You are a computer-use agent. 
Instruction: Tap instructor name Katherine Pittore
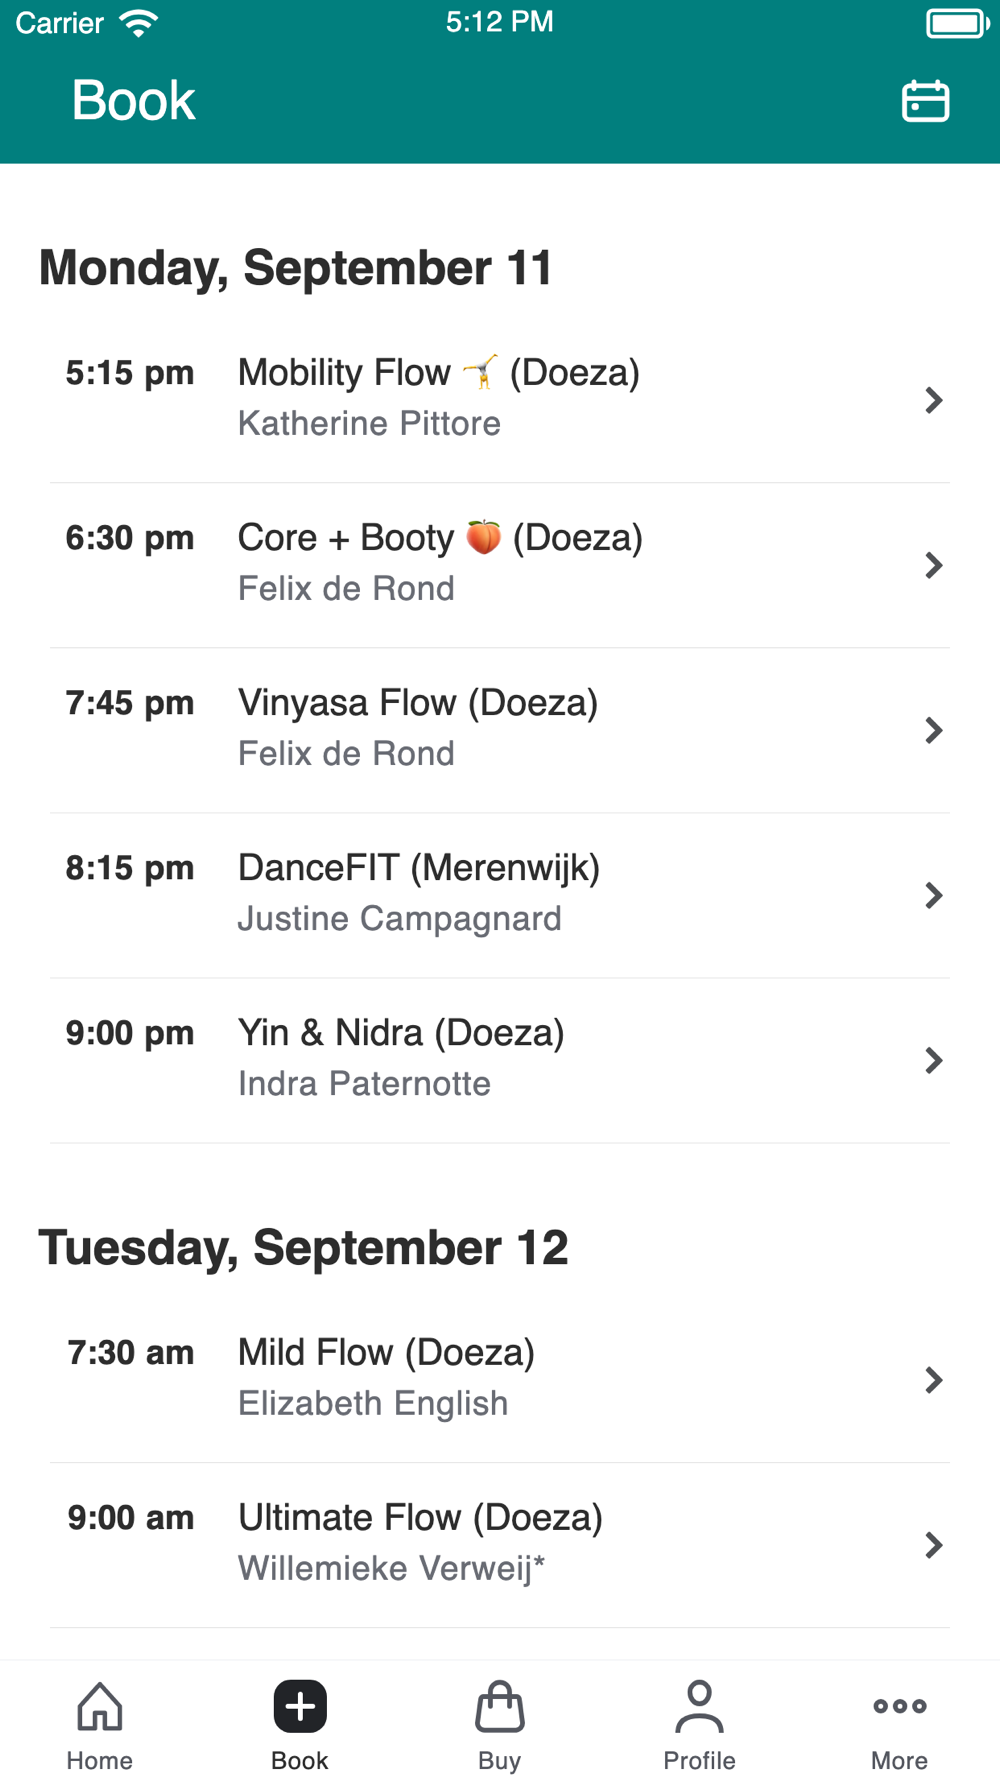coord(369,424)
